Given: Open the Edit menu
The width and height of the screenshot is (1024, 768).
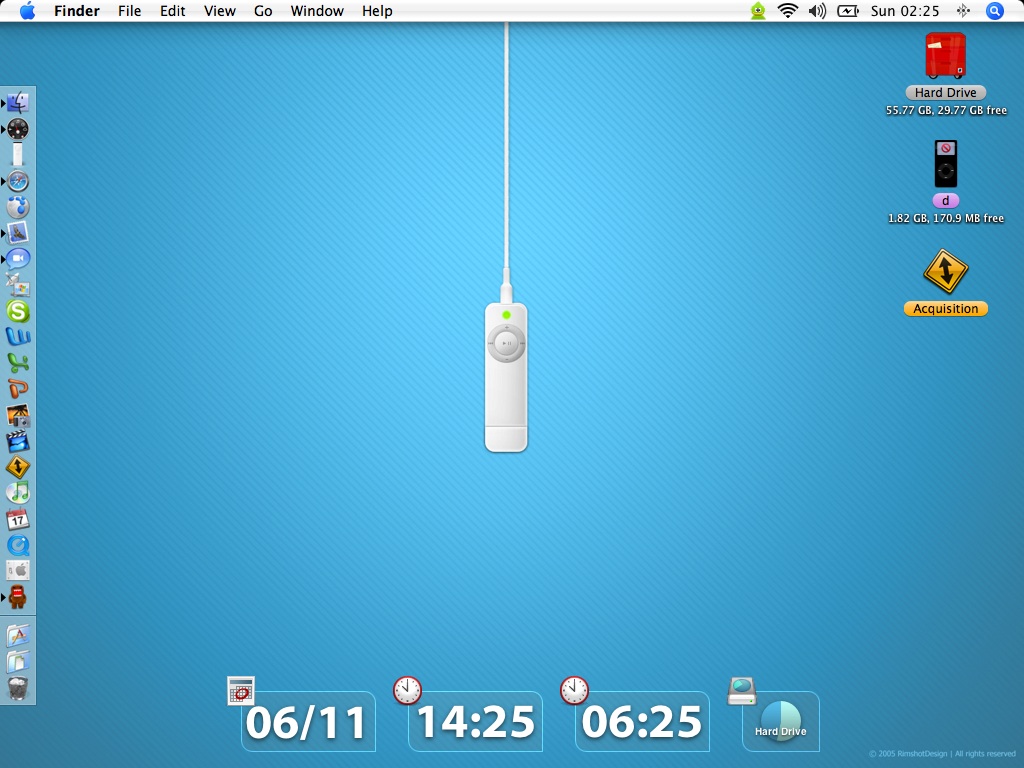Looking at the screenshot, I should pyautogui.click(x=172, y=11).
